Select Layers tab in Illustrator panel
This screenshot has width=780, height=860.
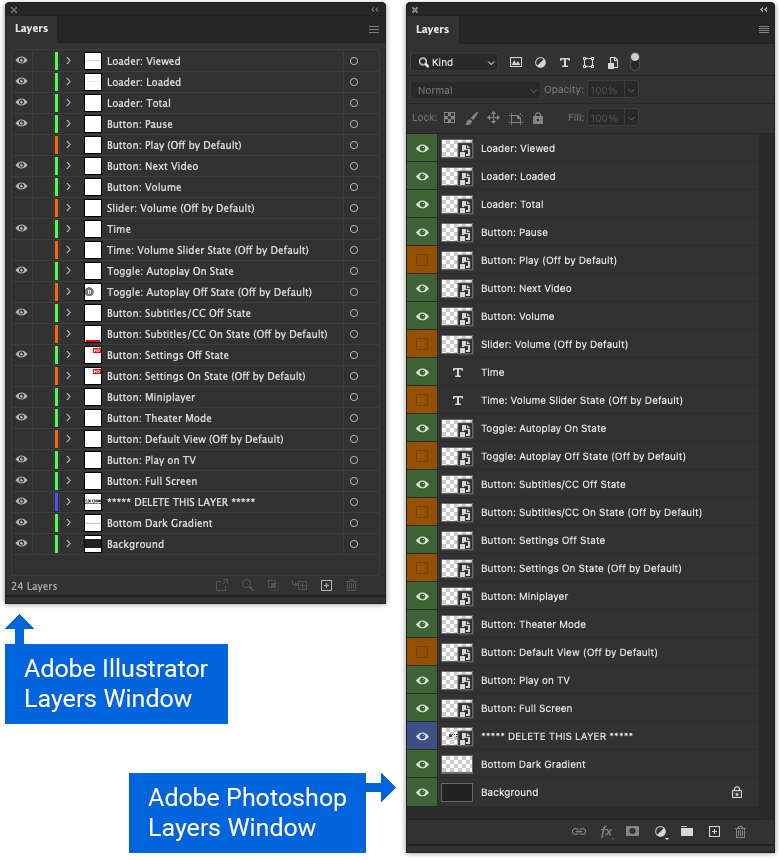pyautogui.click(x=31, y=29)
